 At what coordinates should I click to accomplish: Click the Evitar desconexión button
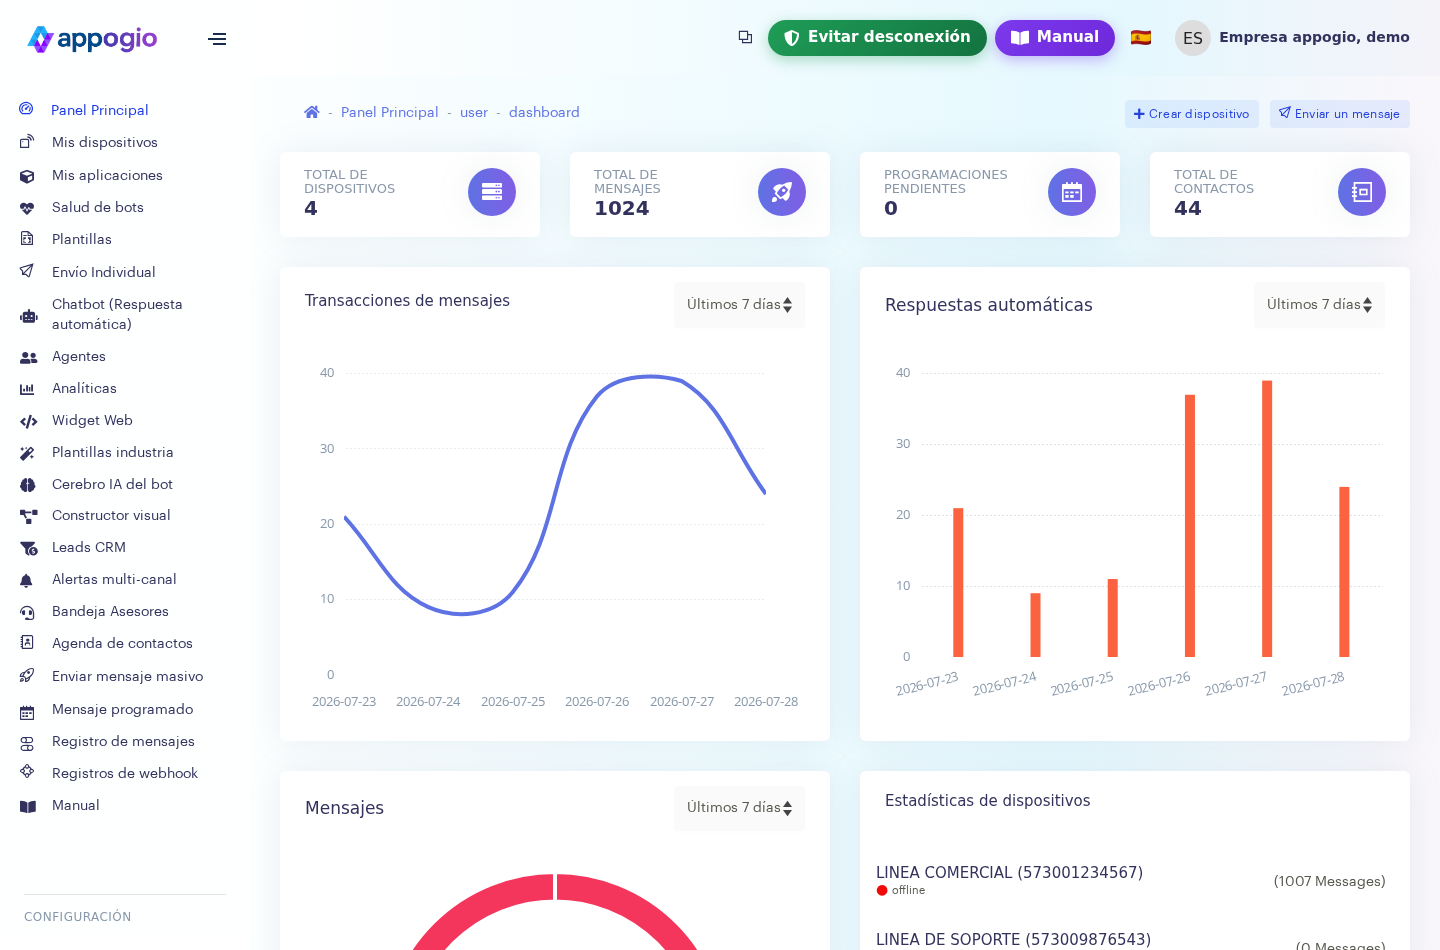point(877,38)
